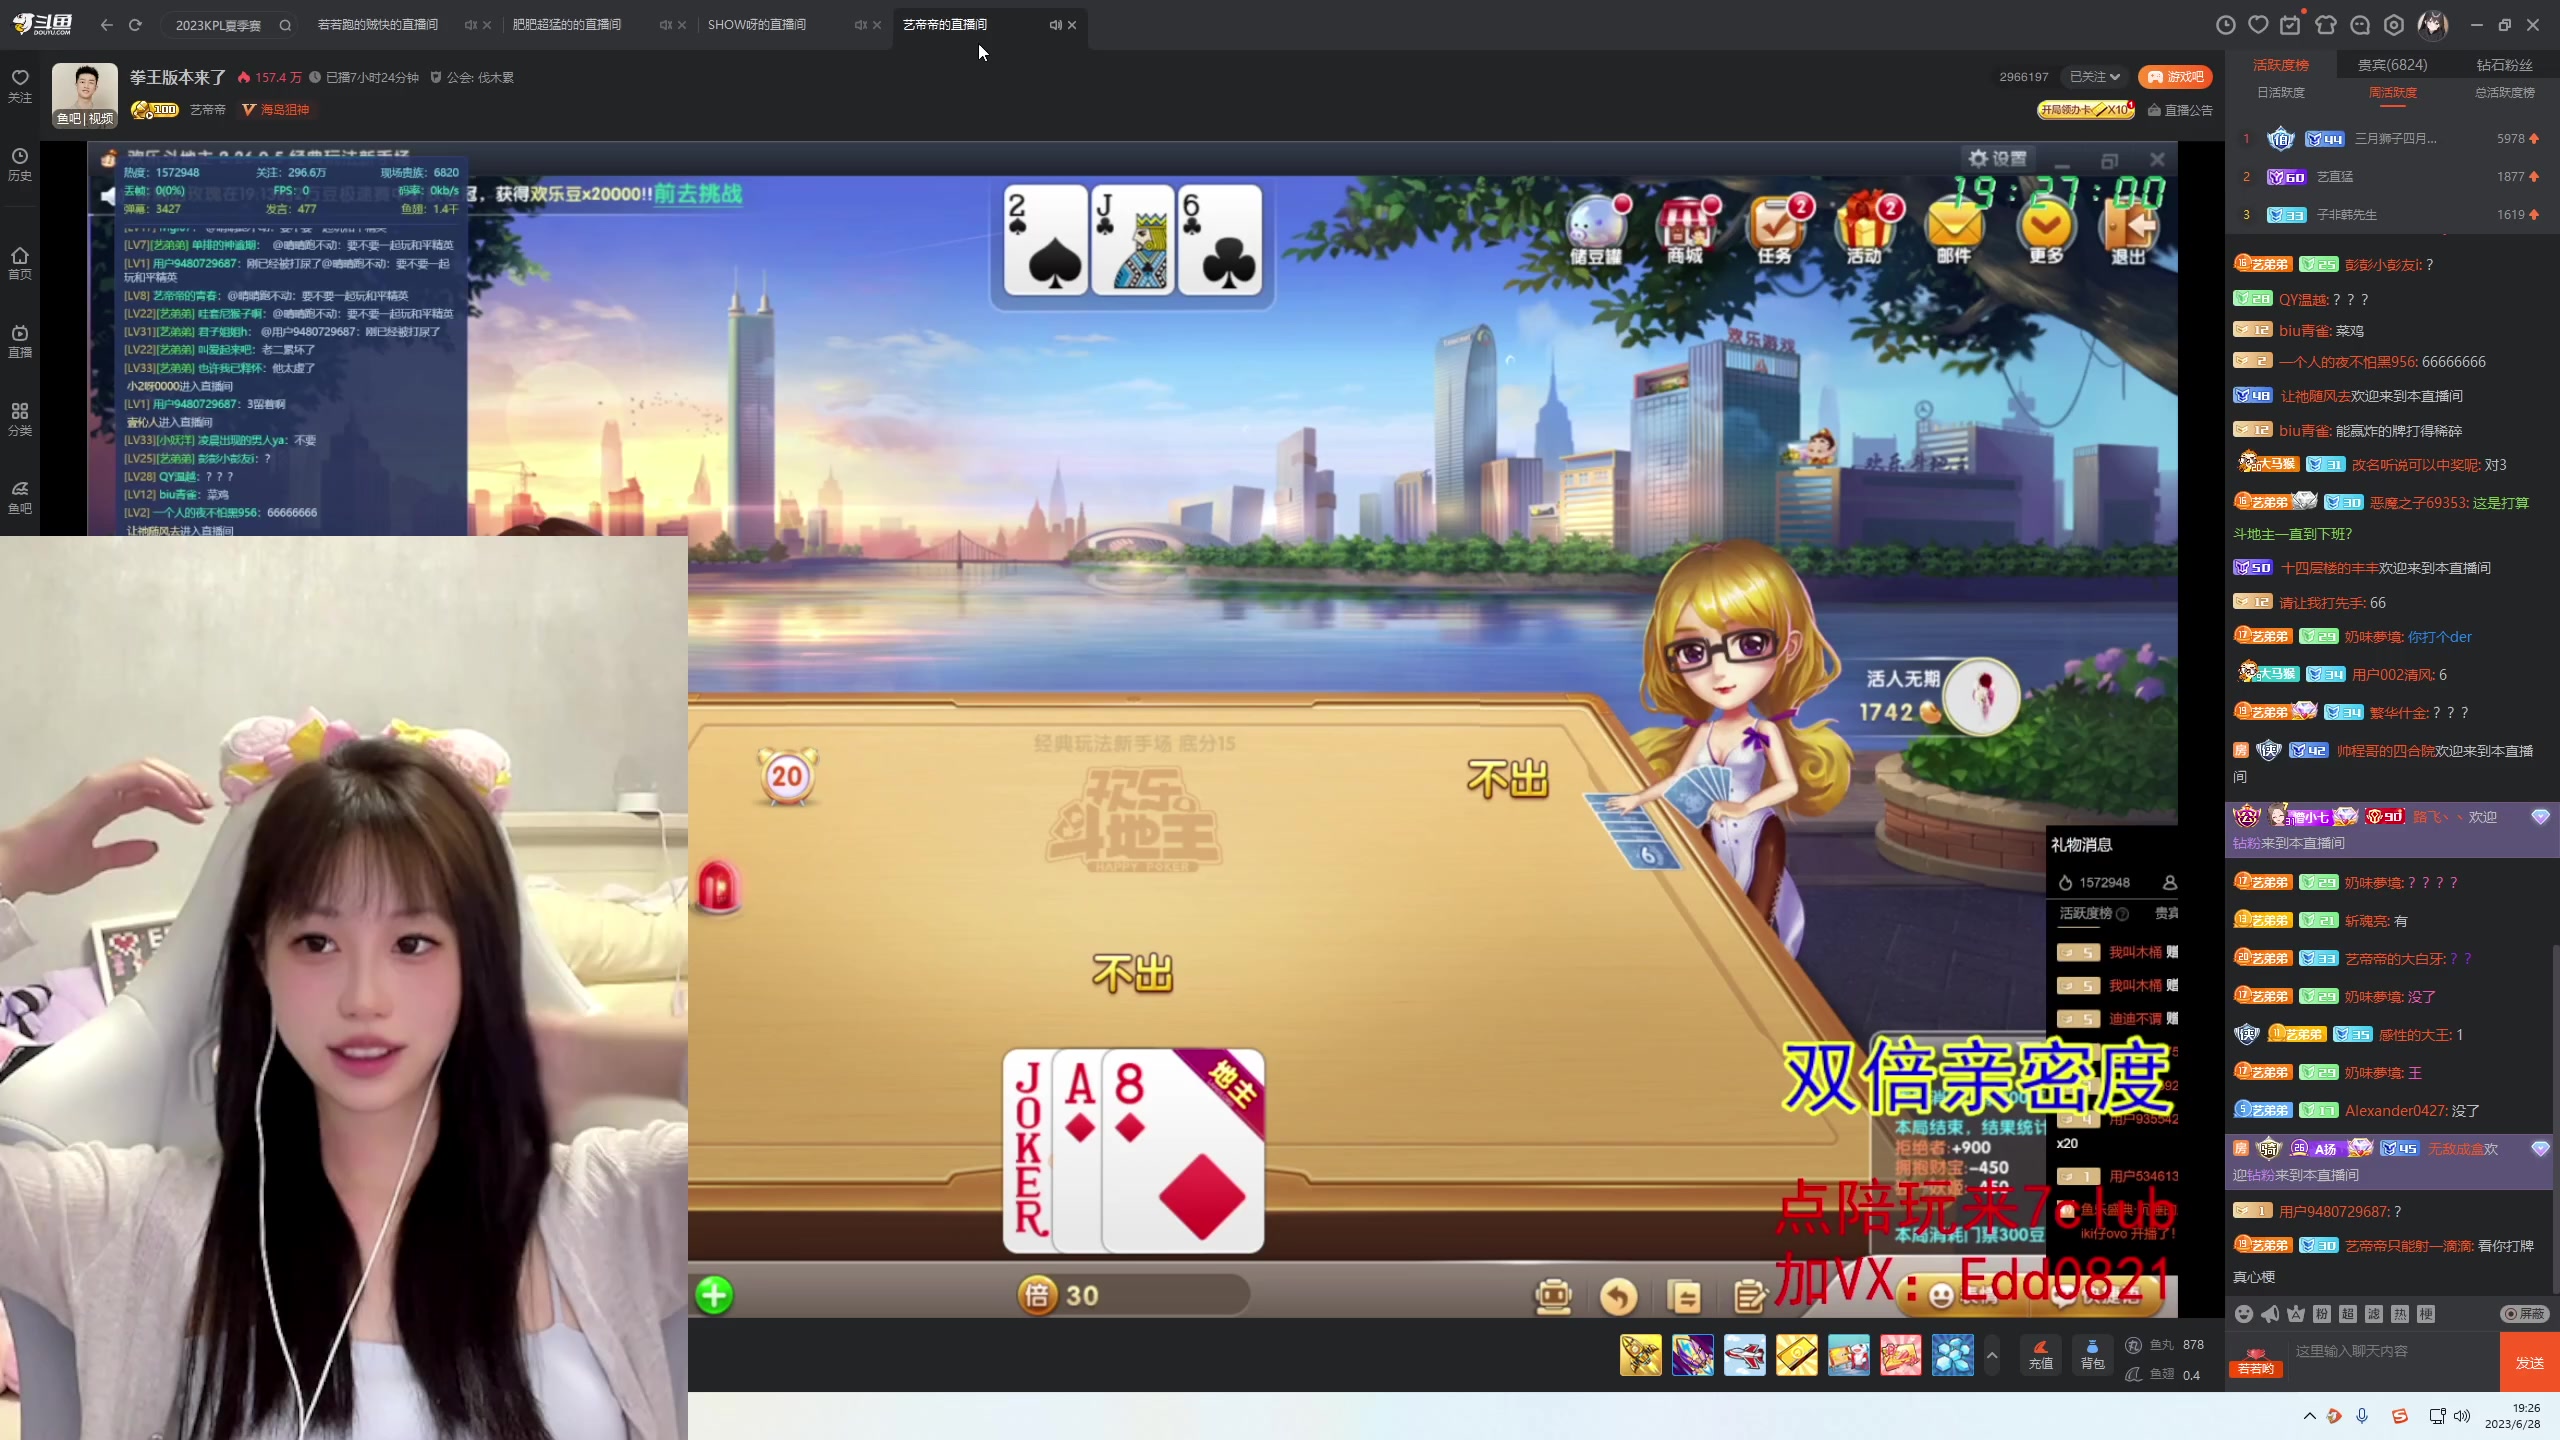Viewport: 2560px width, 1440px height.
Task: Open 背包 backpack button
Action: (2092, 1355)
